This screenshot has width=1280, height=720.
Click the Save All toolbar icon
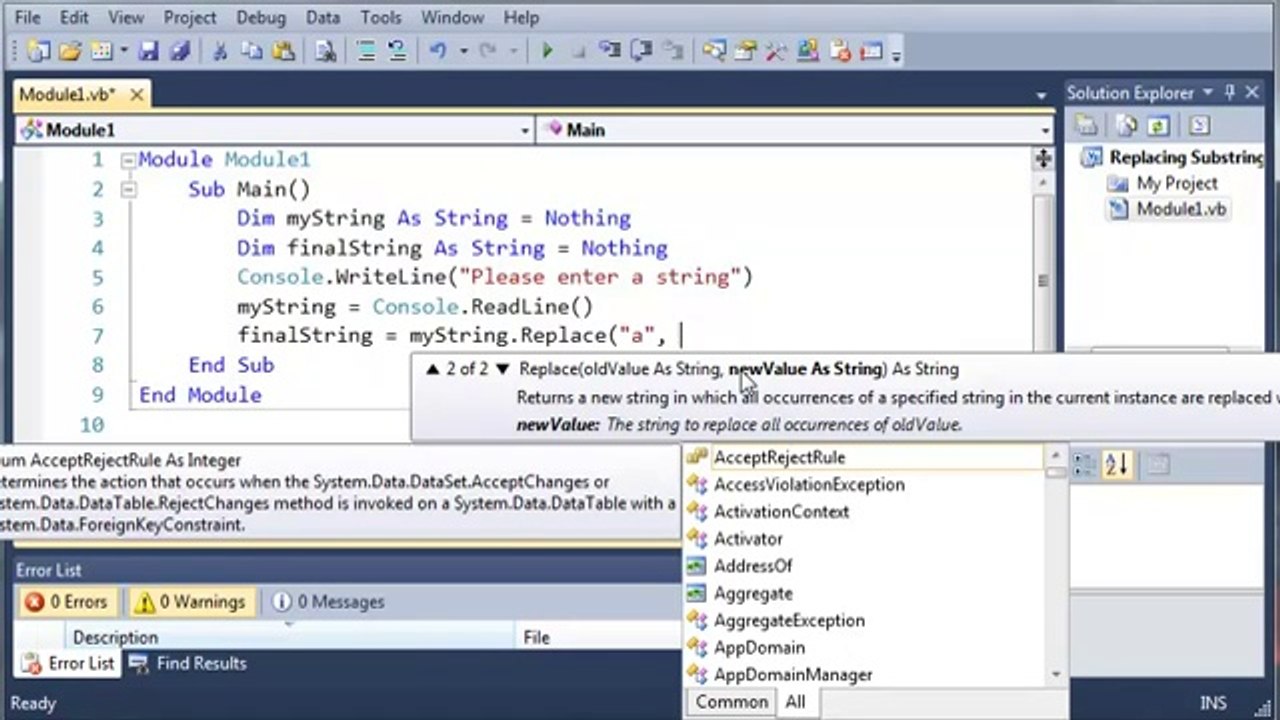(179, 51)
